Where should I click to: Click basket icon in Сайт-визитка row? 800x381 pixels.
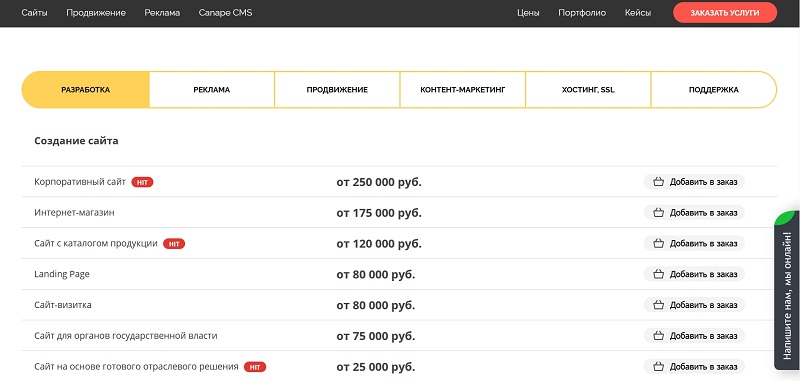click(x=659, y=305)
